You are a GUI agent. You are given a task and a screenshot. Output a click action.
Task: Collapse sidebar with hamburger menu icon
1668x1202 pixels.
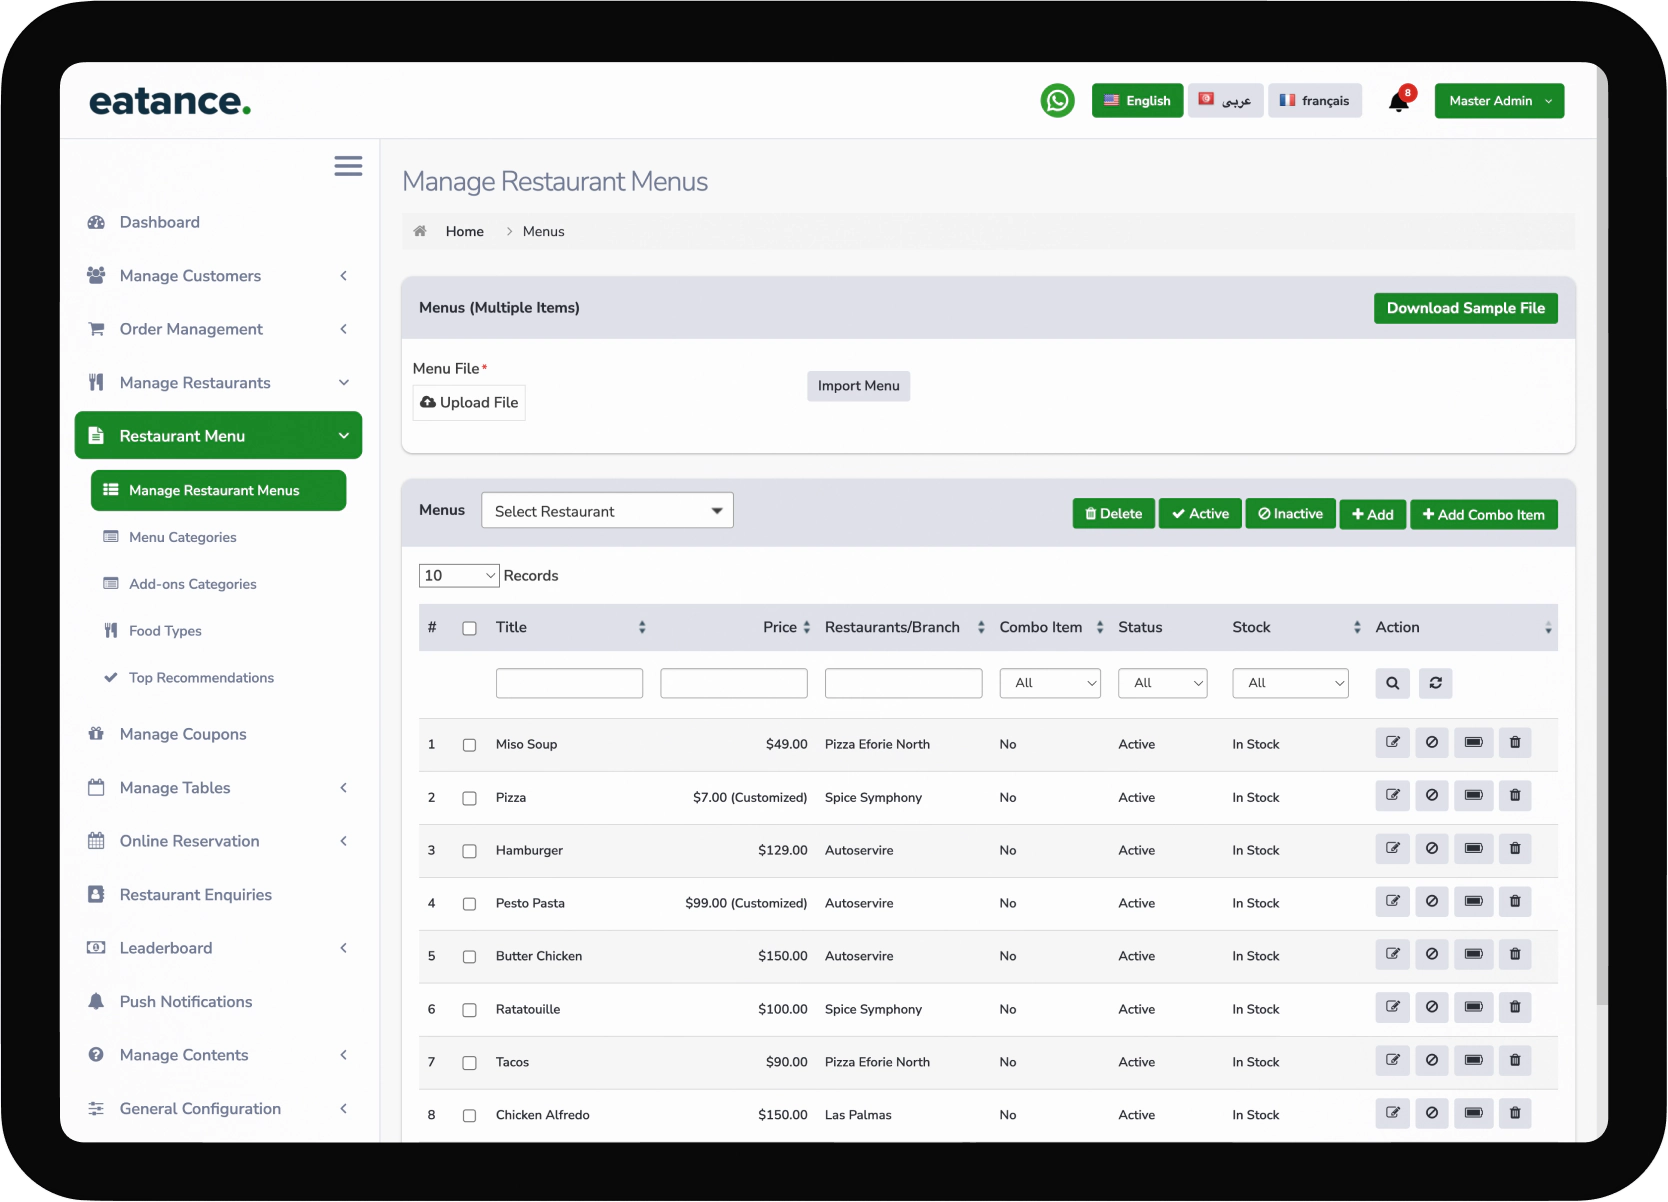click(348, 166)
